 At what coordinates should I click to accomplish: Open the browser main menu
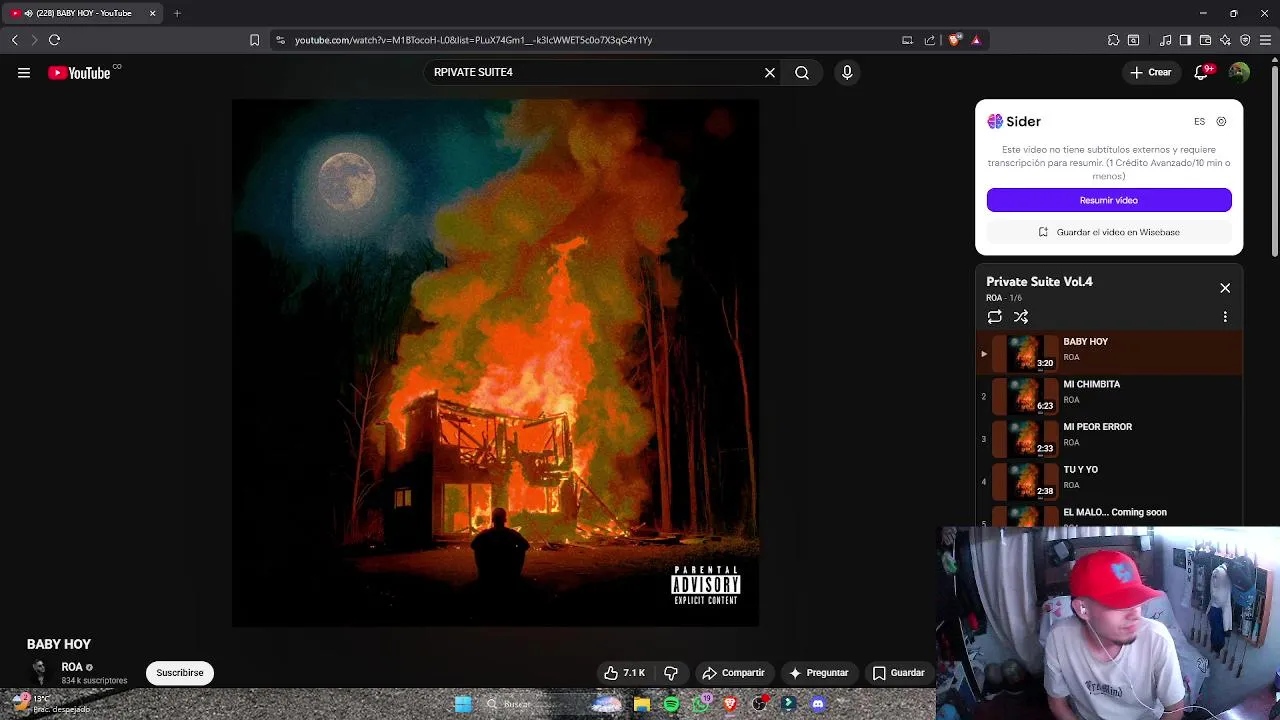1266,40
